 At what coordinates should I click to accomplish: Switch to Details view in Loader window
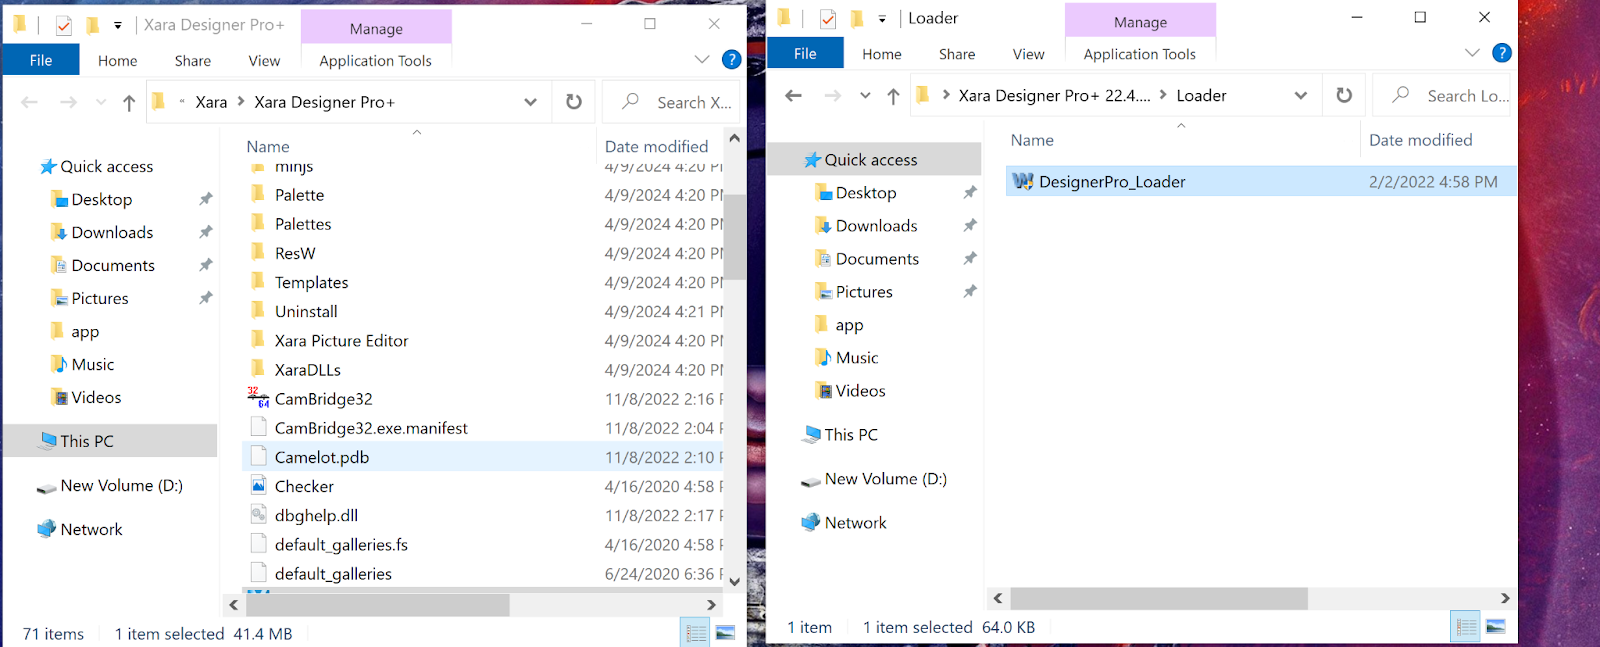click(x=1466, y=627)
